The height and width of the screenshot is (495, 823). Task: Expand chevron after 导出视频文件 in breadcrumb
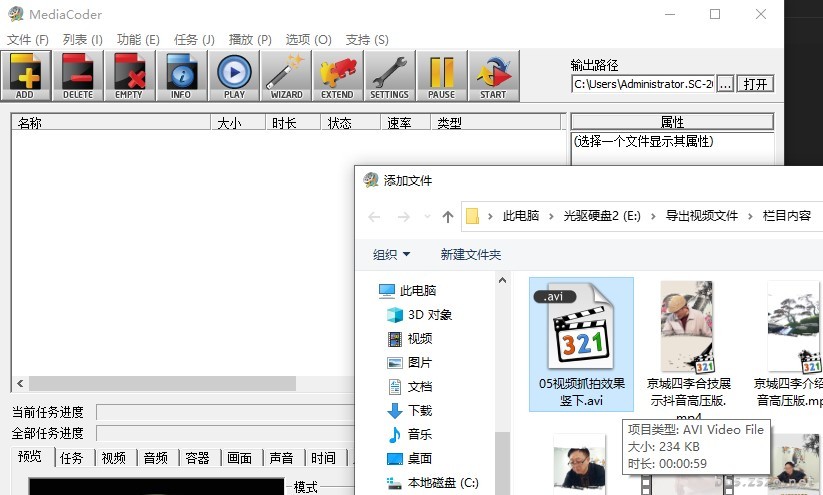pos(750,216)
